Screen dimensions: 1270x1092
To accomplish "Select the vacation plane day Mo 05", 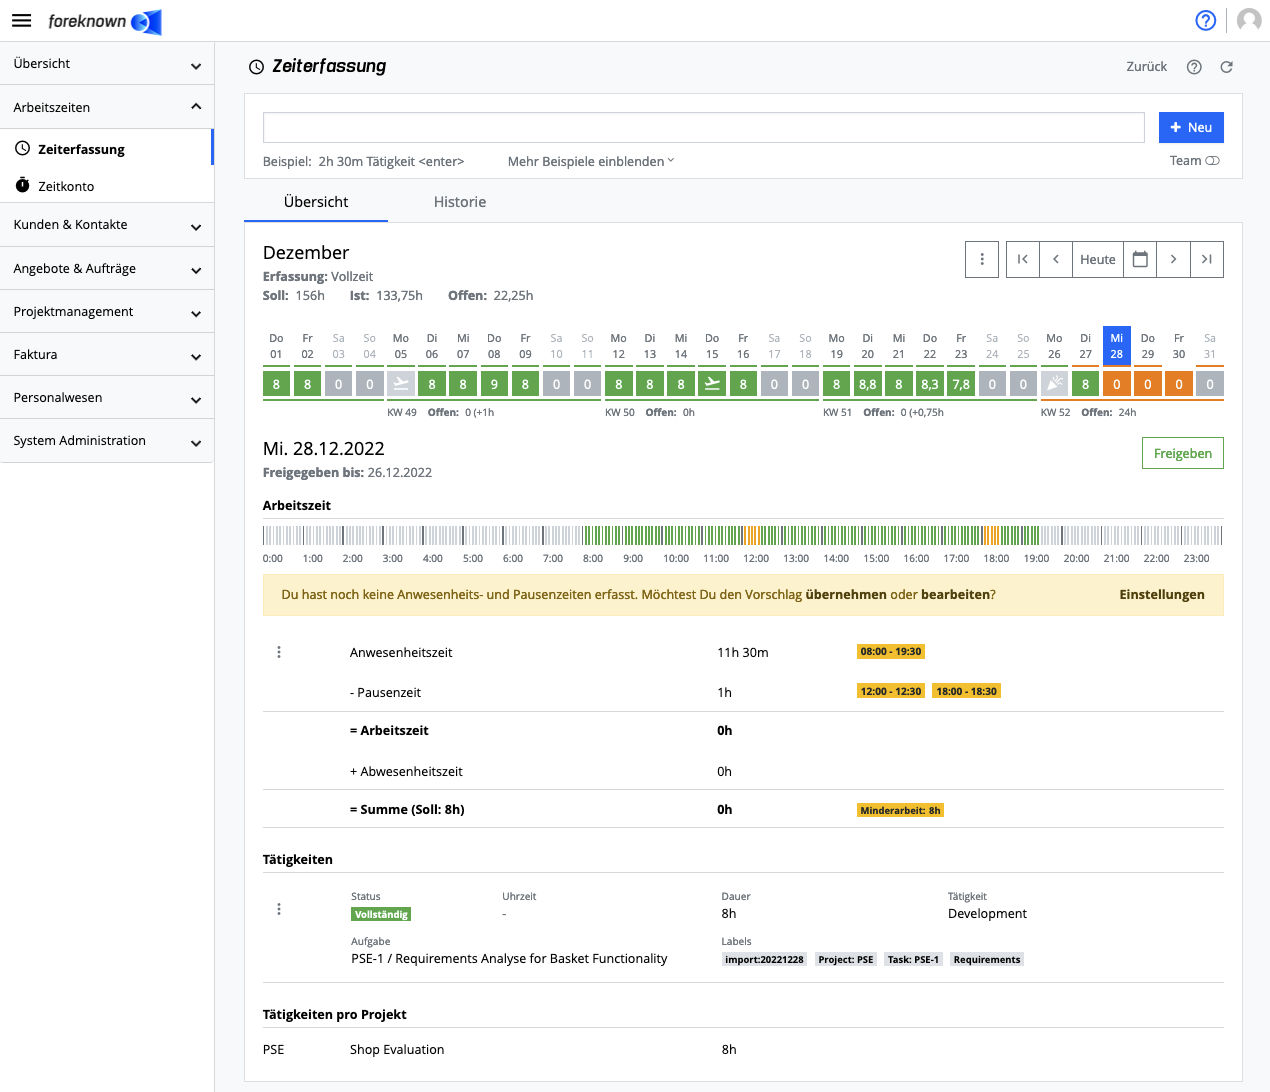I will (401, 383).
